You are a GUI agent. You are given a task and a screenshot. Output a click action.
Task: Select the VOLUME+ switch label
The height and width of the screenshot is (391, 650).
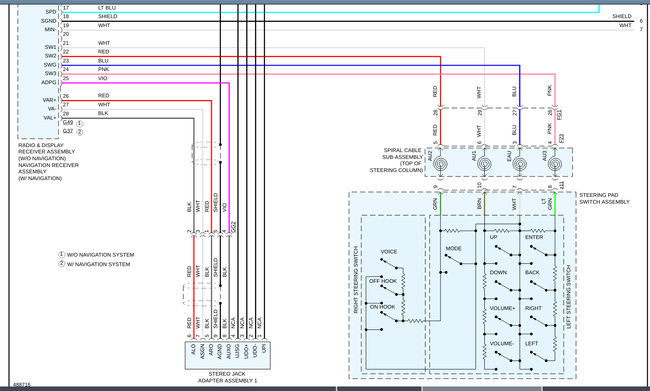[502, 308]
